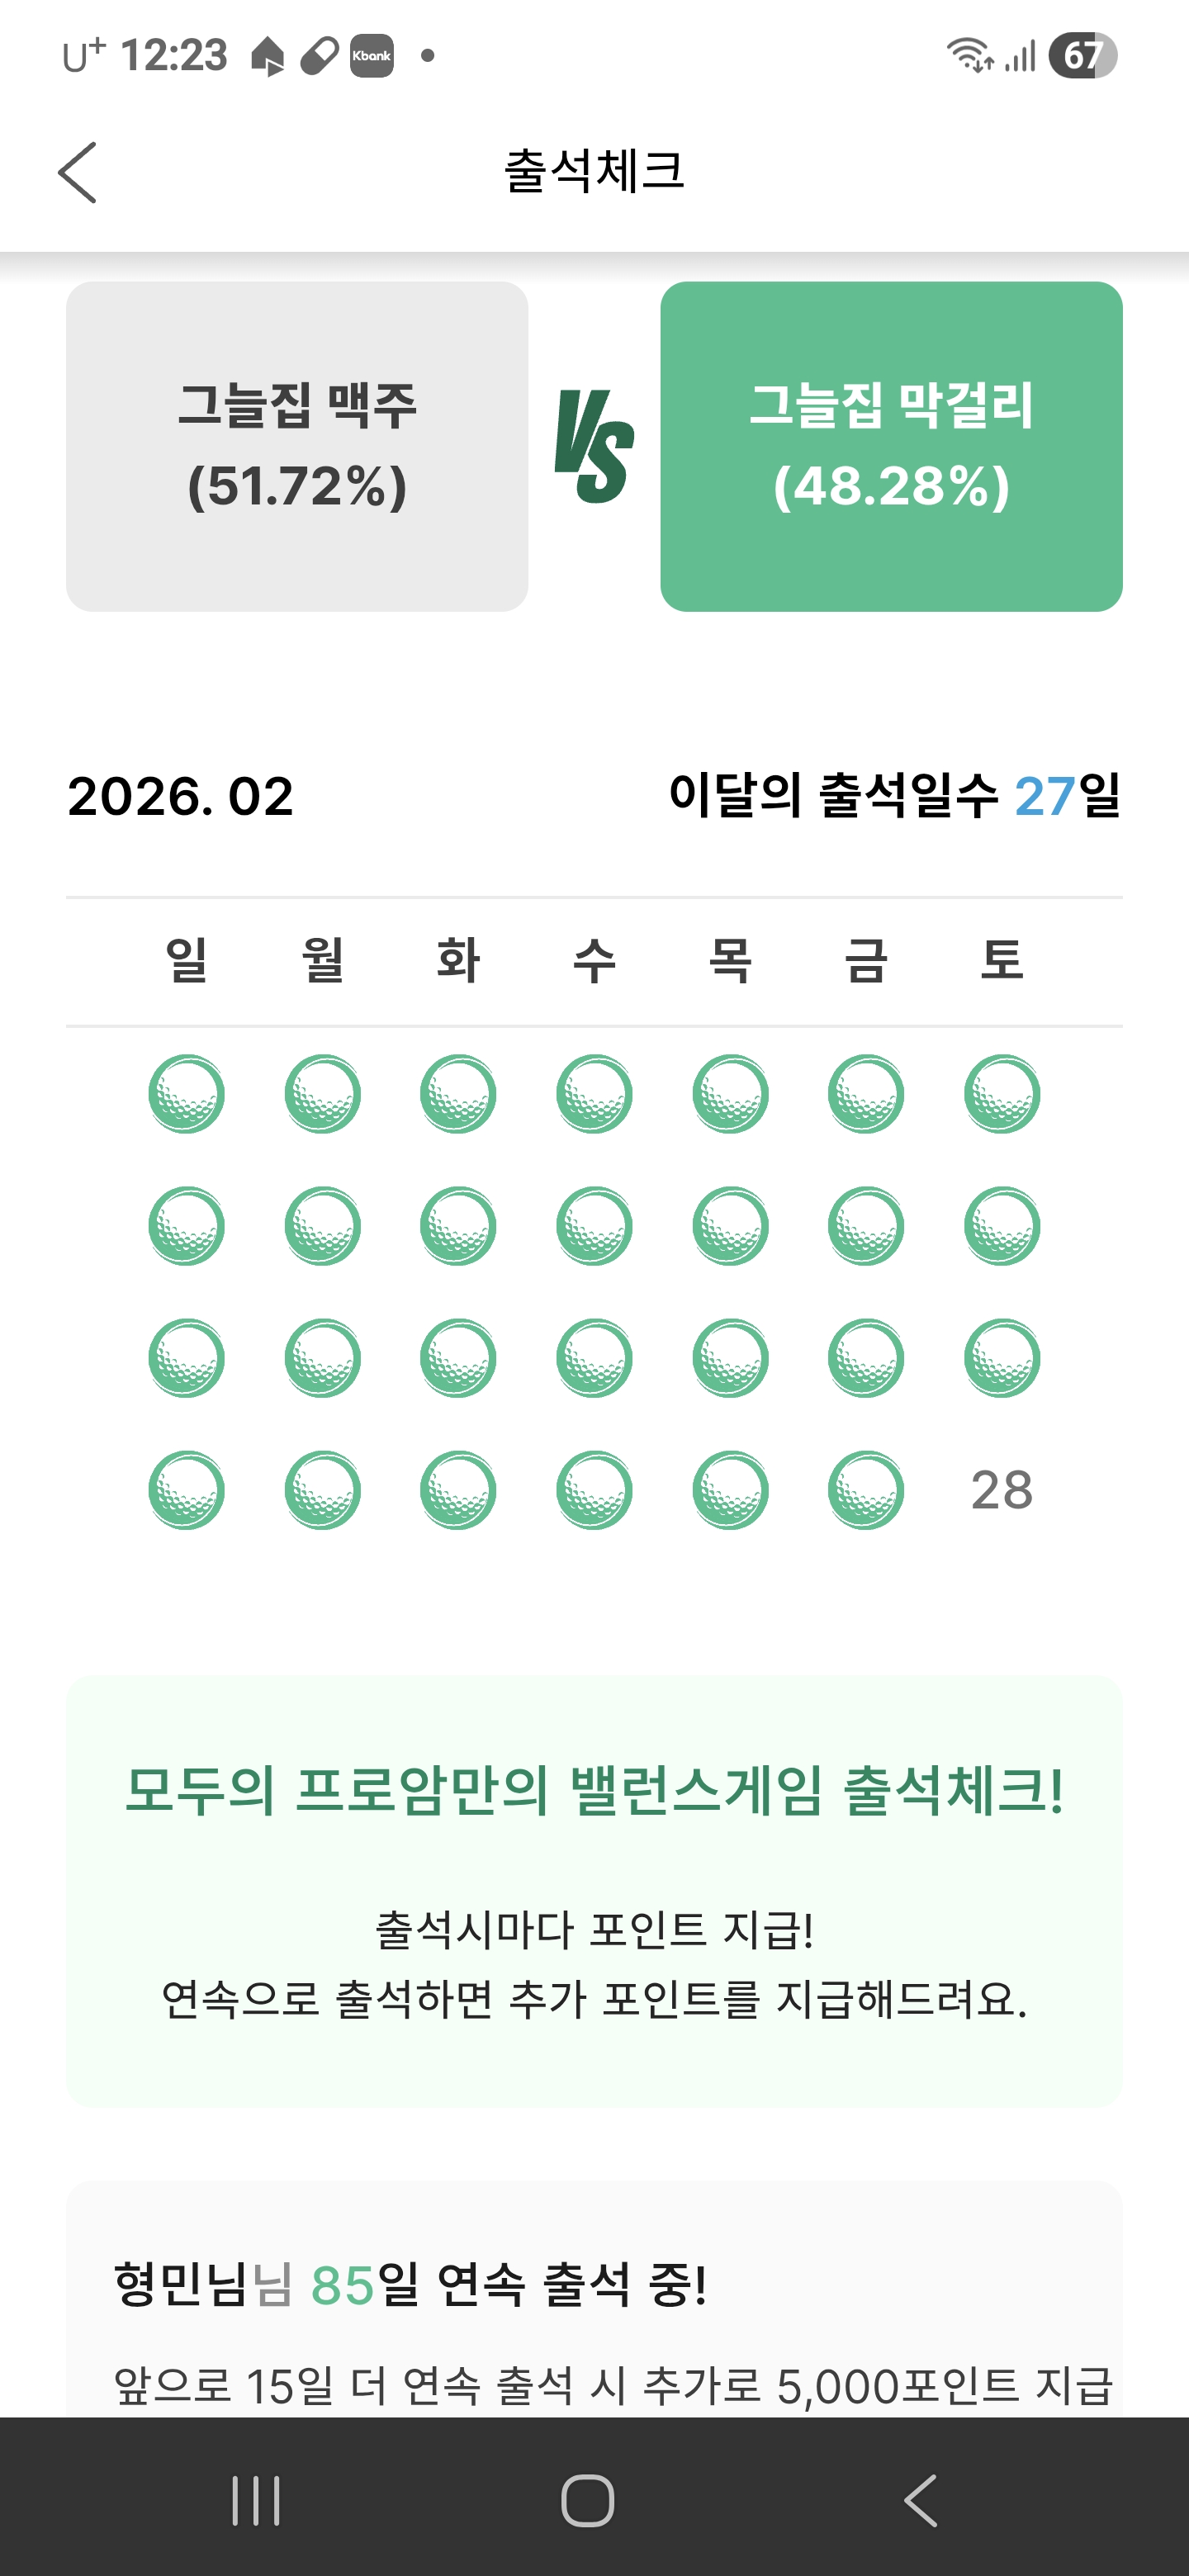Tap the Kbank notification icon in status bar

tap(371, 56)
